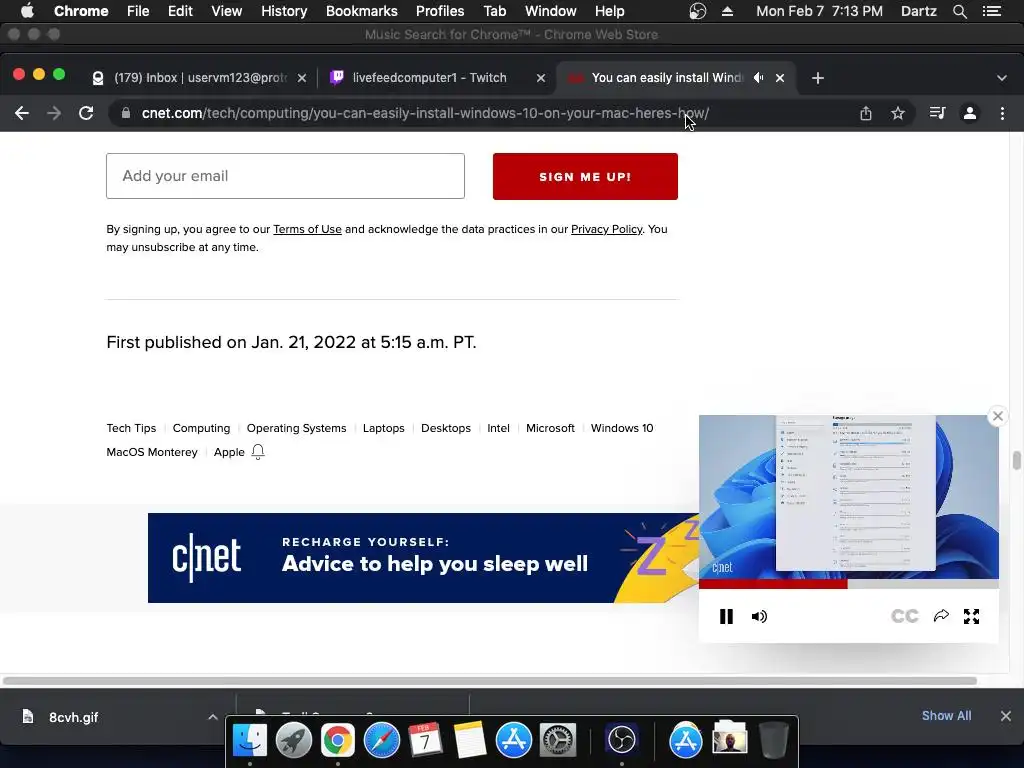Viewport: 1024px width, 768px height.
Task: Close the Twitch tab
Action: coord(541,78)
